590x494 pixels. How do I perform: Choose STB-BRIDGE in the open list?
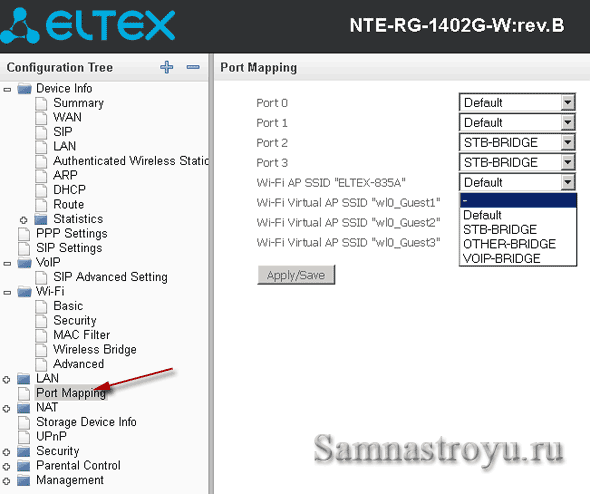pyautogui.click(x=518, y=230)
